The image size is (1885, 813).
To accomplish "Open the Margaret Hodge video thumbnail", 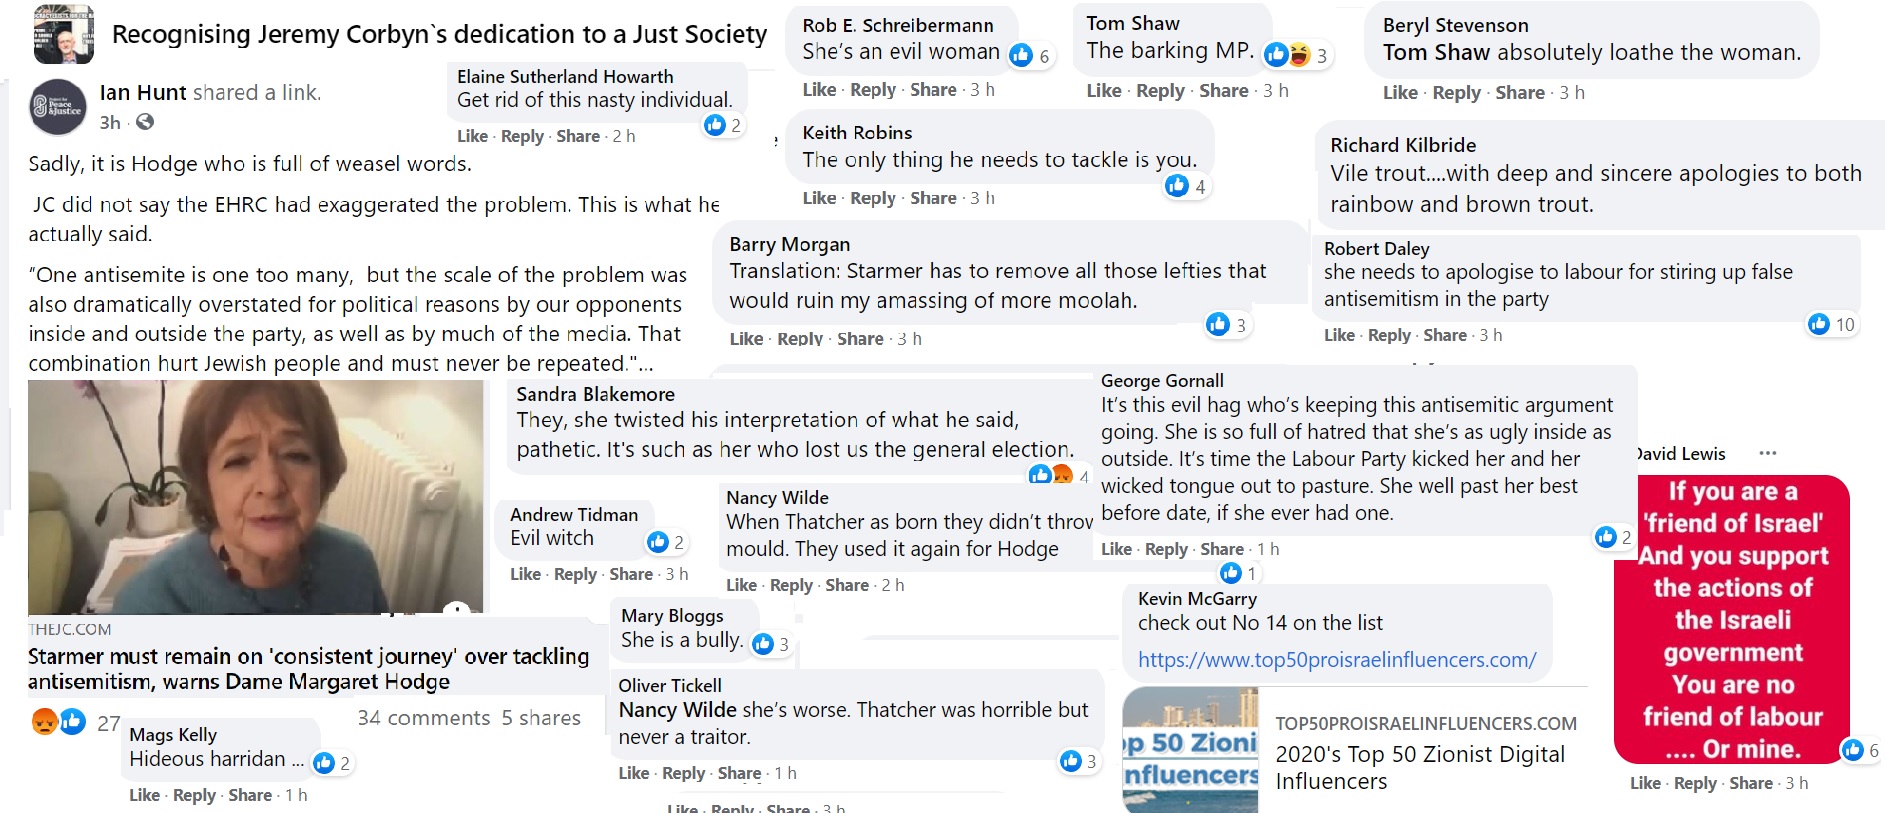I will [255, 497].
